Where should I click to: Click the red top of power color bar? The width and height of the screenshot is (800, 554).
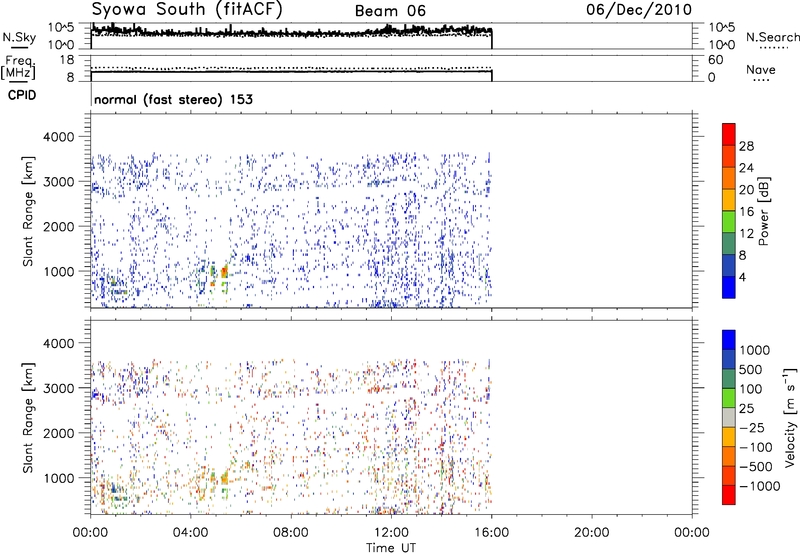729,134
